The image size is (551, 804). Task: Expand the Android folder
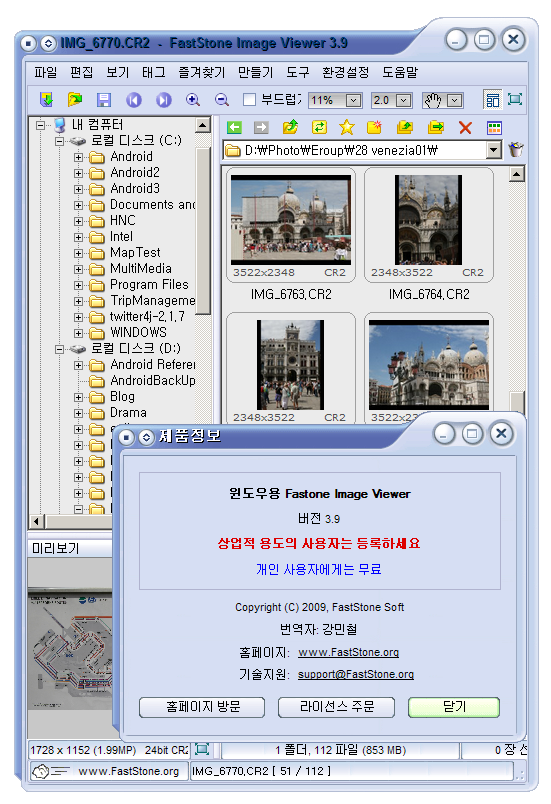point(78,157)
